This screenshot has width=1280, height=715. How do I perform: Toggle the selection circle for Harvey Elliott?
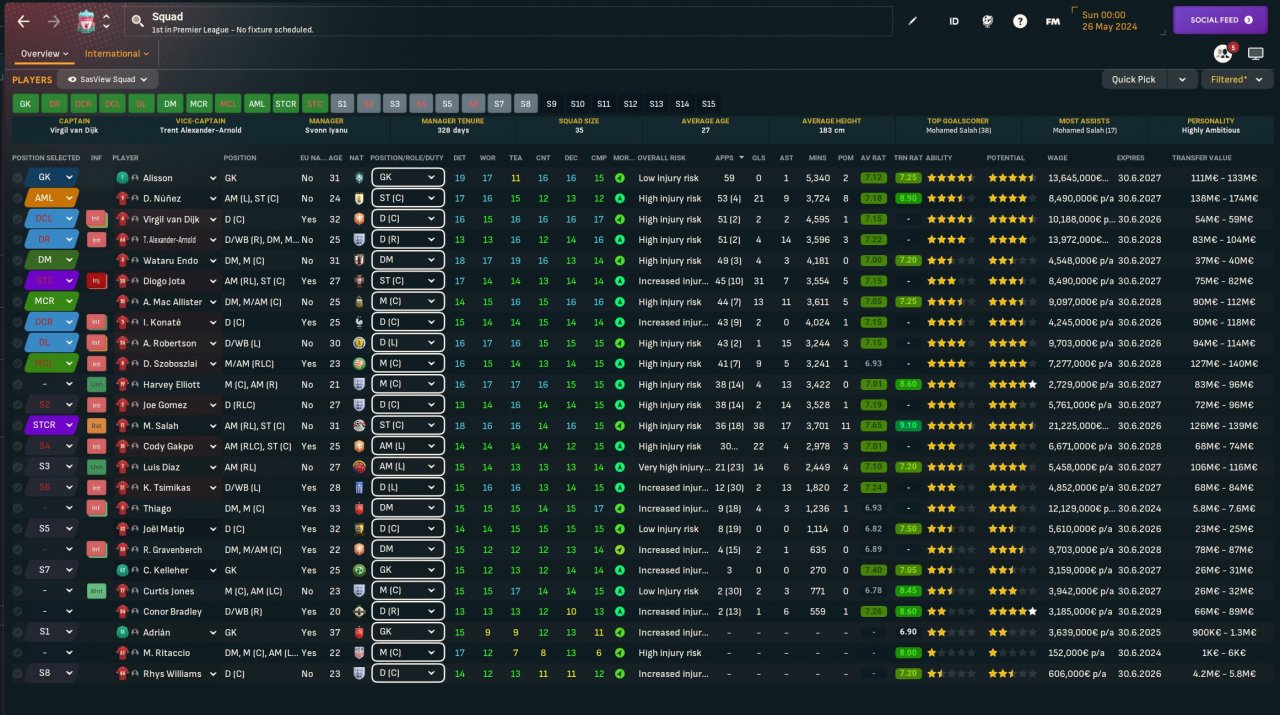(x=17, y=384)
